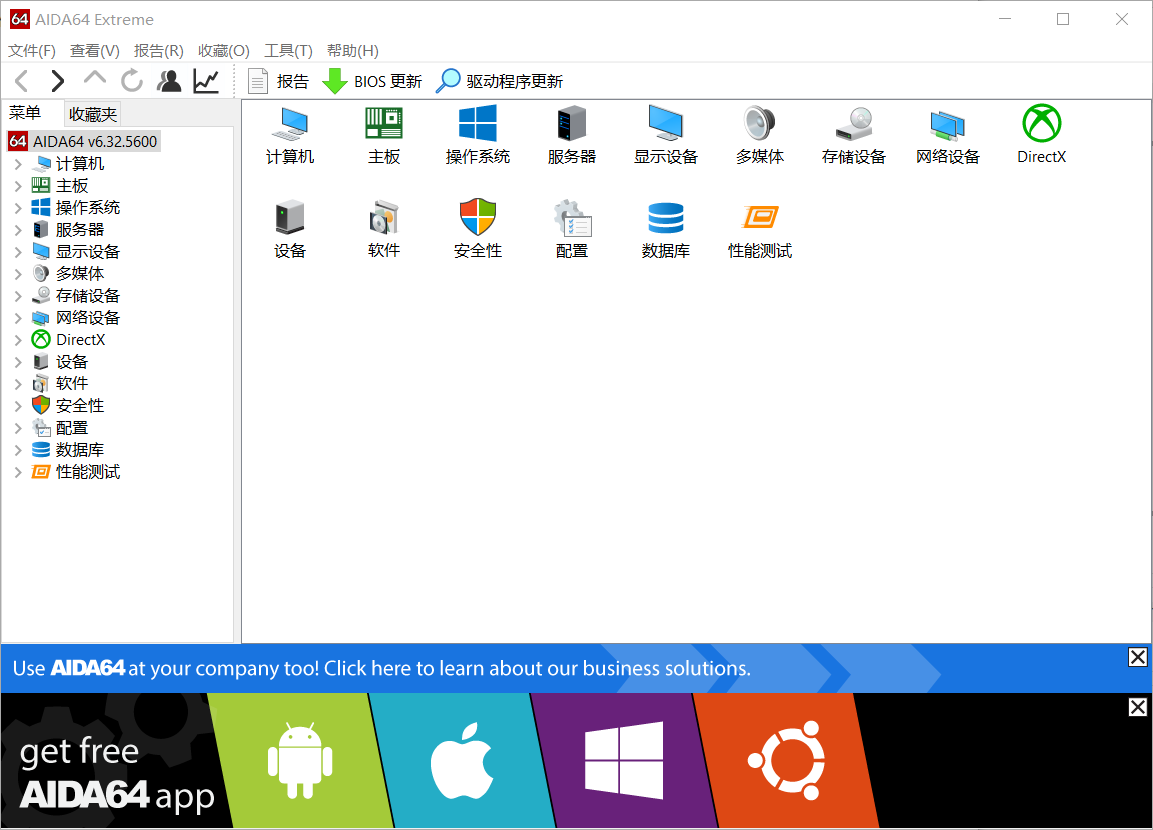Image resolution: width=1153 pixels, height=830 pixels.
Task: Click the up-level arrow in toolbar
Action: pyautogui.click(x=95, y=79)
